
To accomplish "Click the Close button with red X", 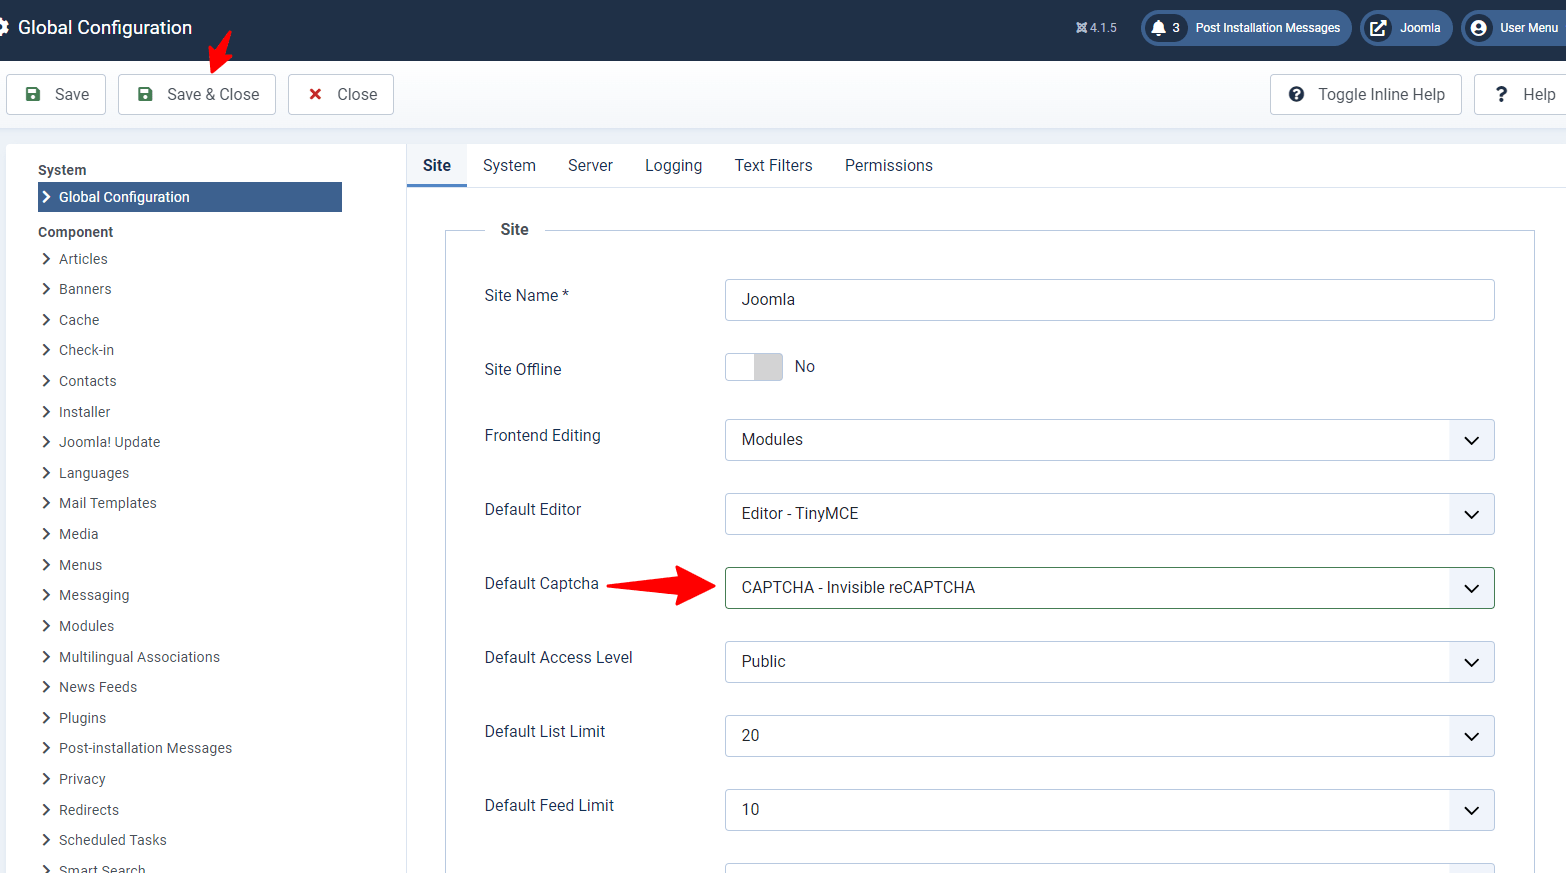I will click(x=341, y=94).
